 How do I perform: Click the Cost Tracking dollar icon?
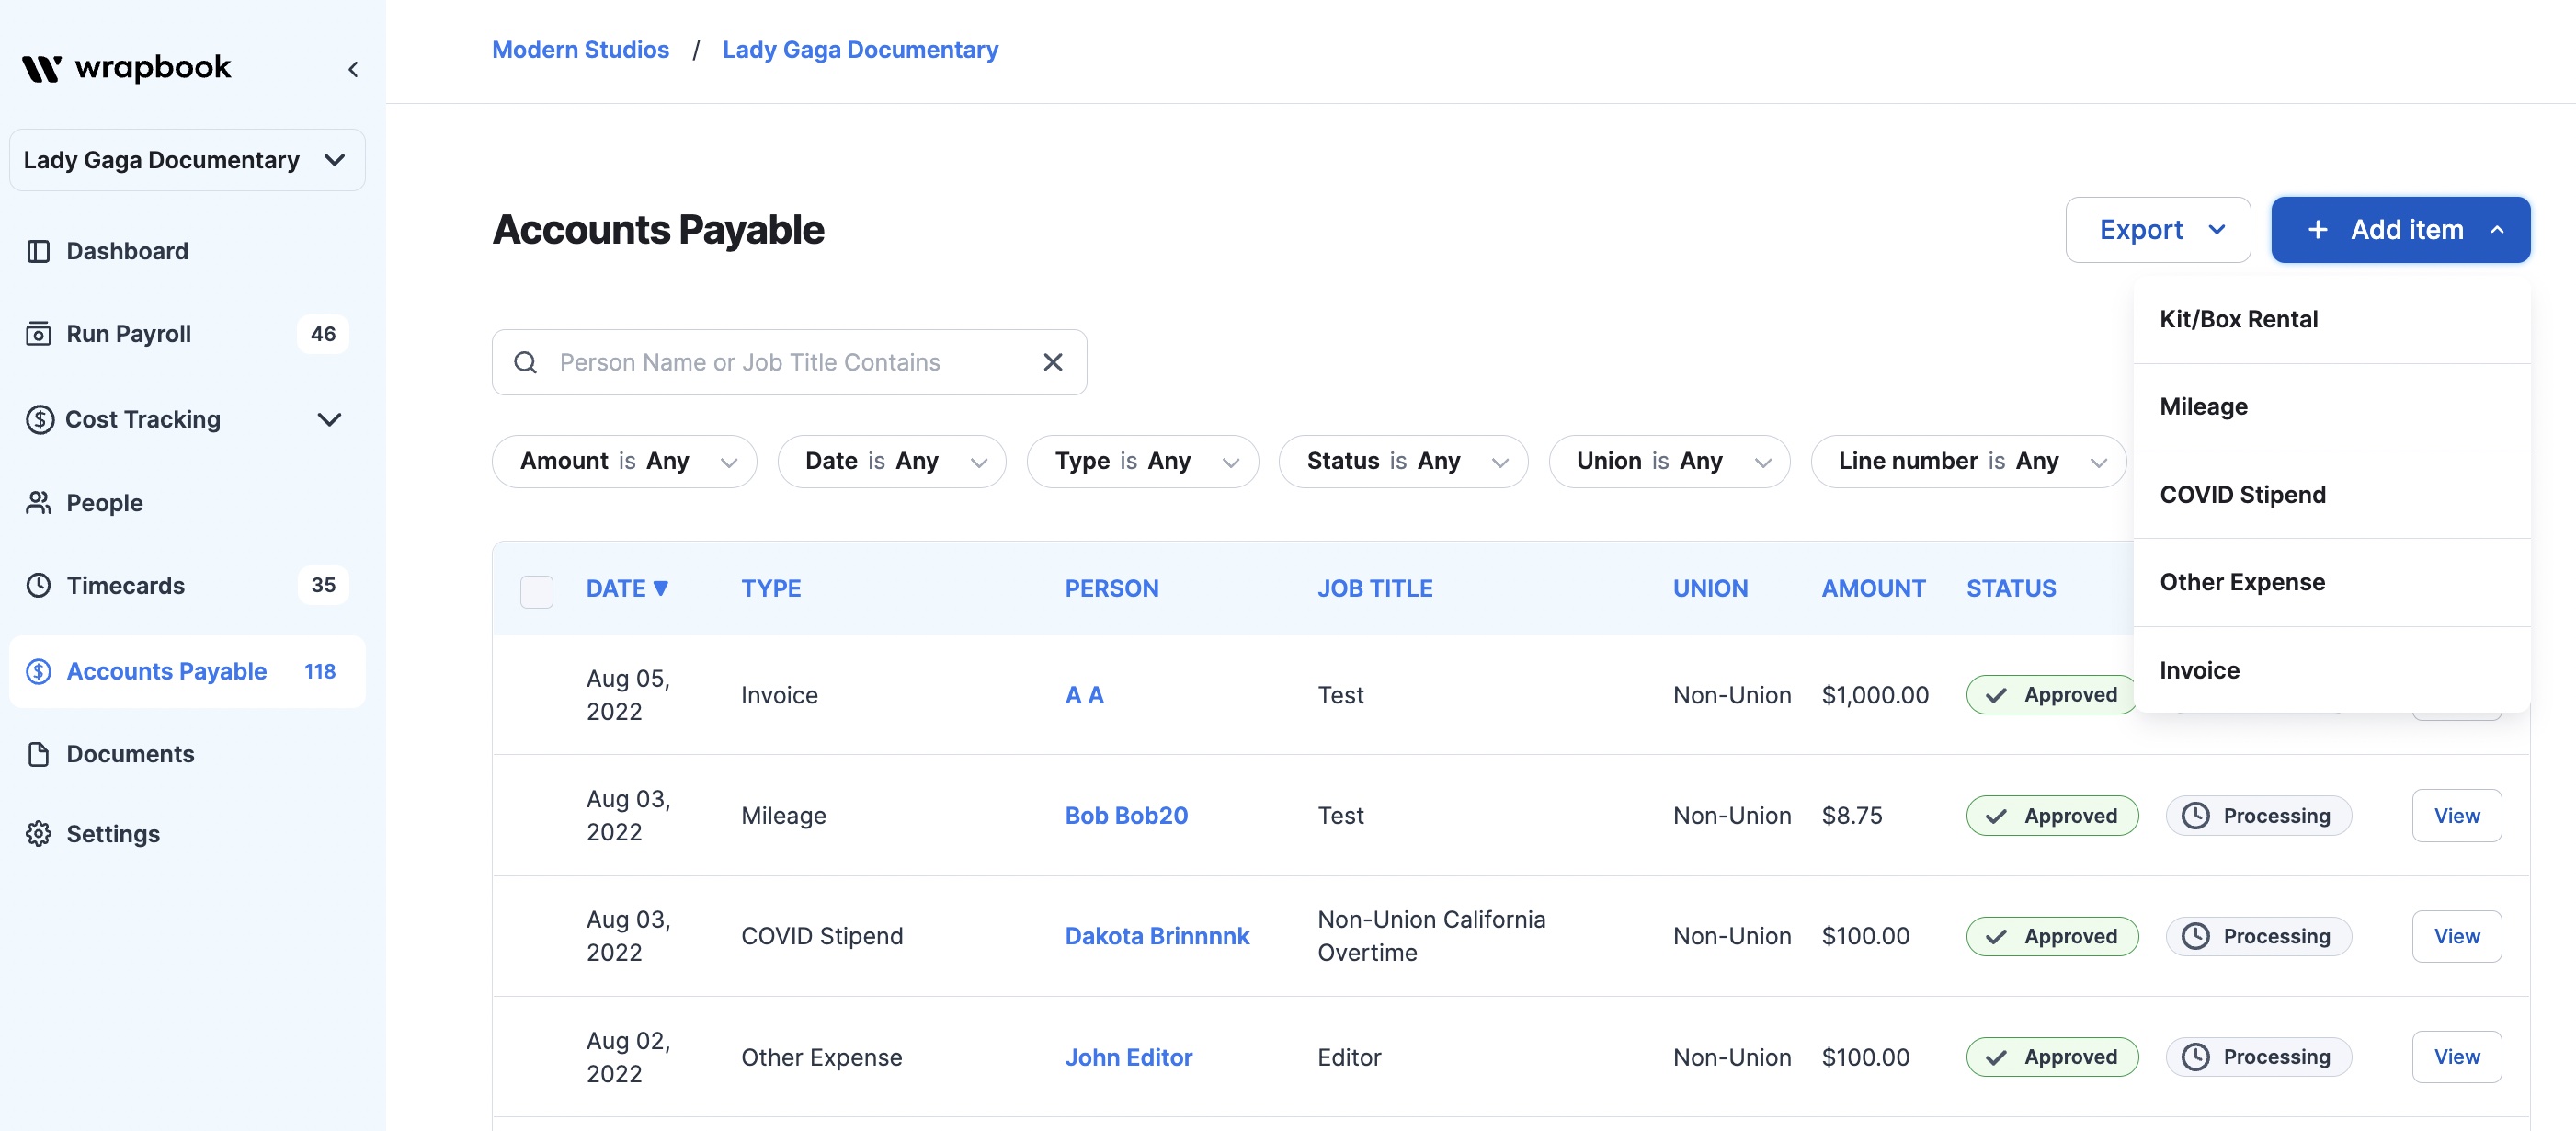point(39,419)
